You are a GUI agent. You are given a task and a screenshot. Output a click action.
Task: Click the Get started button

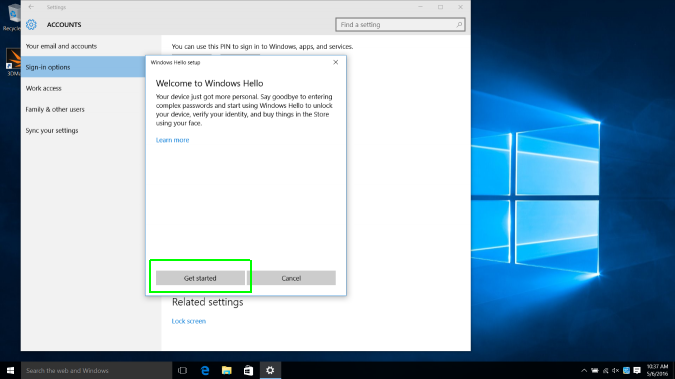pyautogui.click(x=200, y=278)
